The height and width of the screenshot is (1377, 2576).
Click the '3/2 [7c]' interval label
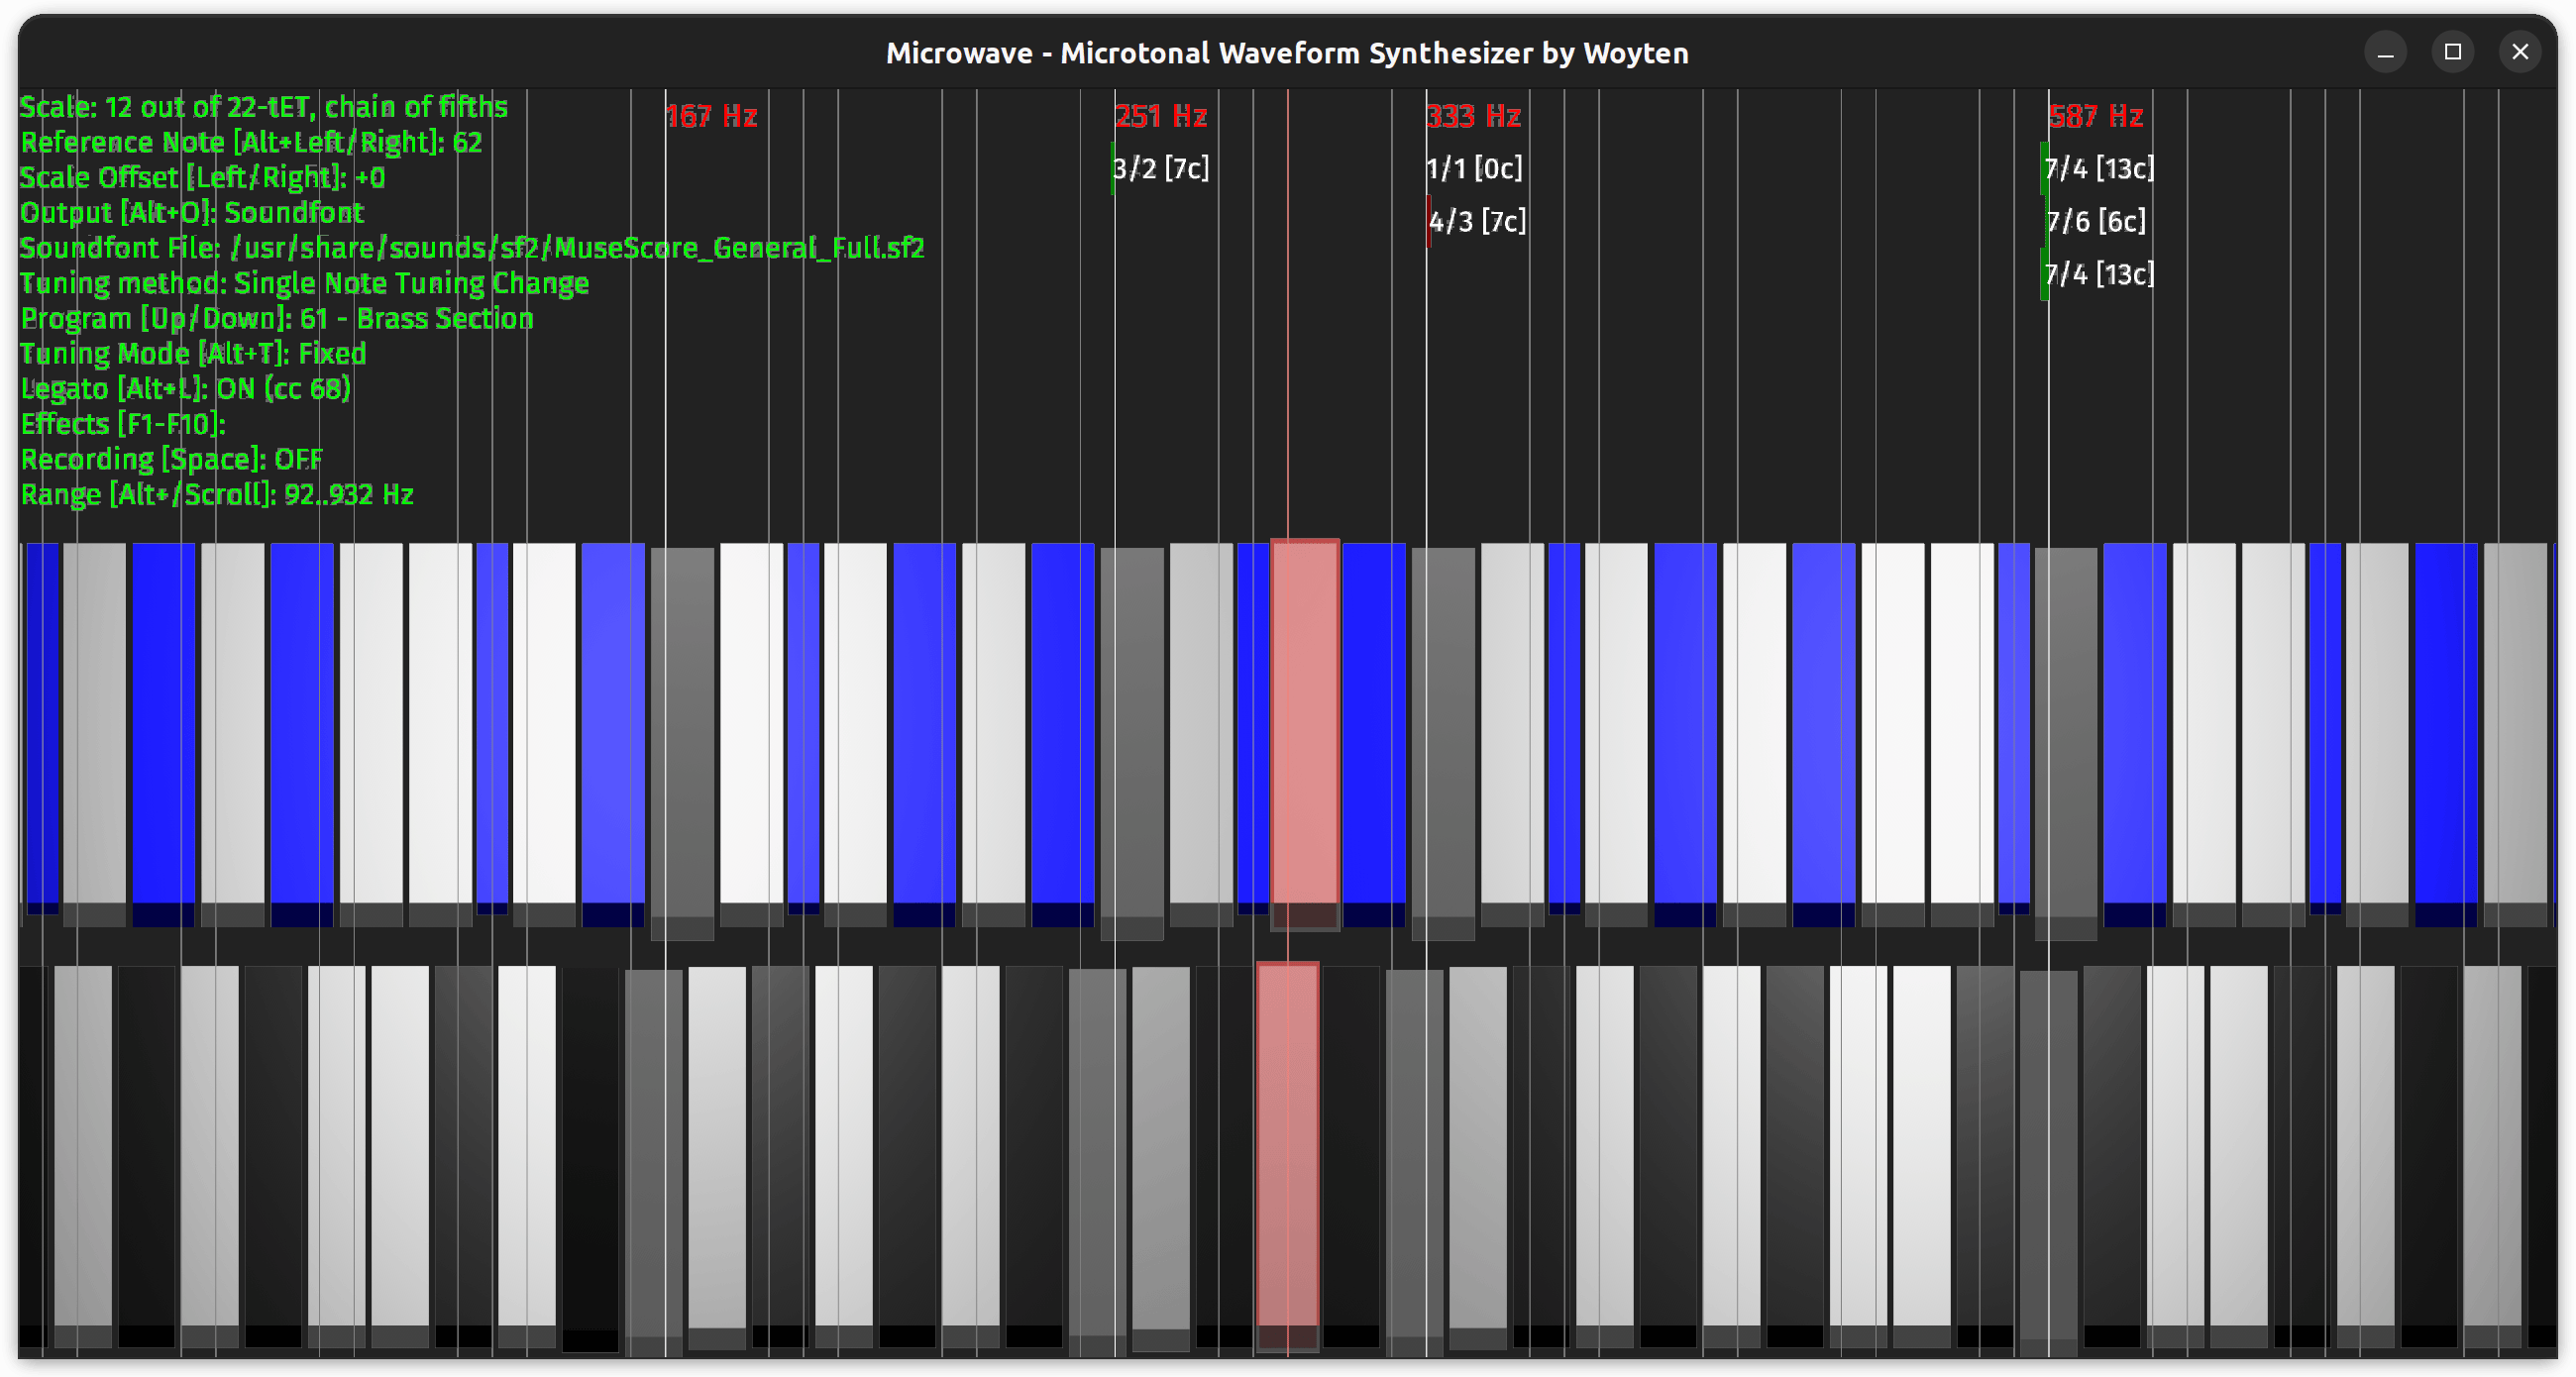tap(1161, 169)
